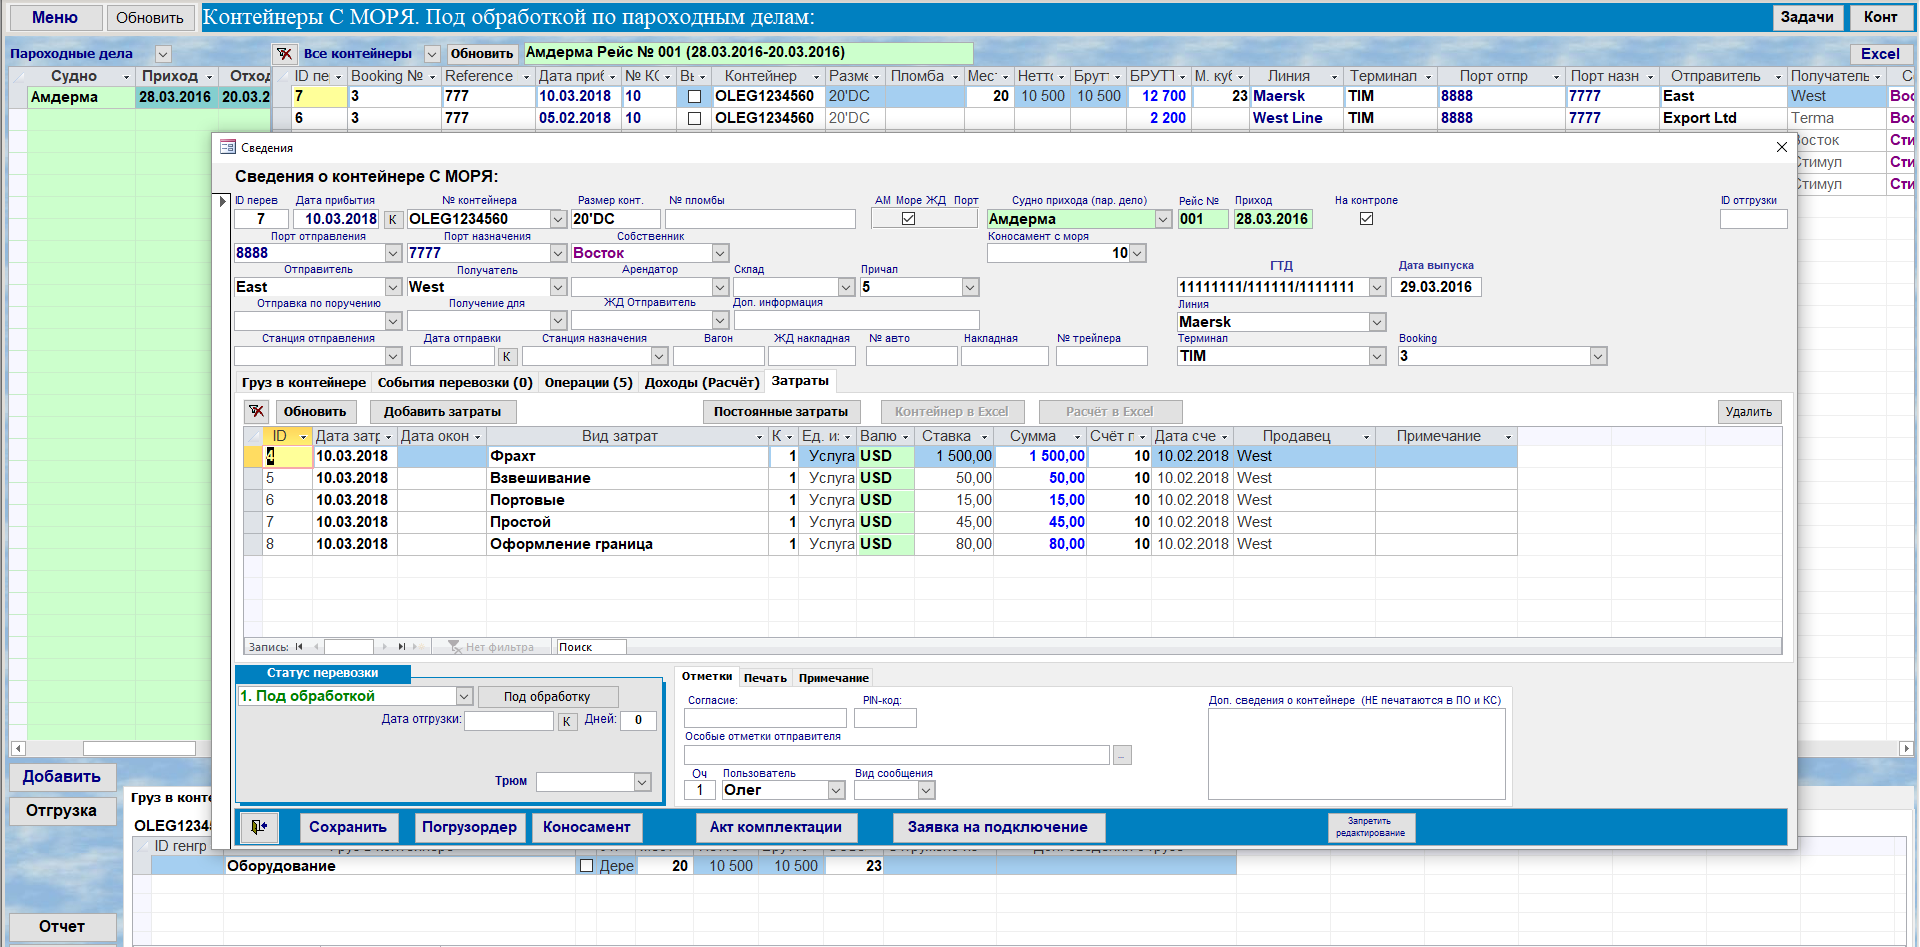The height and width of the screenshot is (947, 1920).
Task: Open calendar button next to Дата отправки
Action: 507,356
